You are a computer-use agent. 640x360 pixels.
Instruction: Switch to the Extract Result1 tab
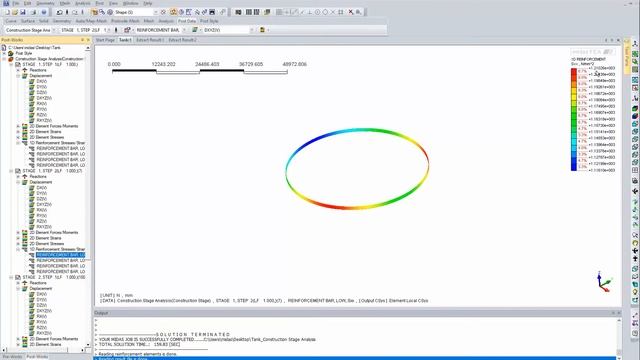point(150,40)
